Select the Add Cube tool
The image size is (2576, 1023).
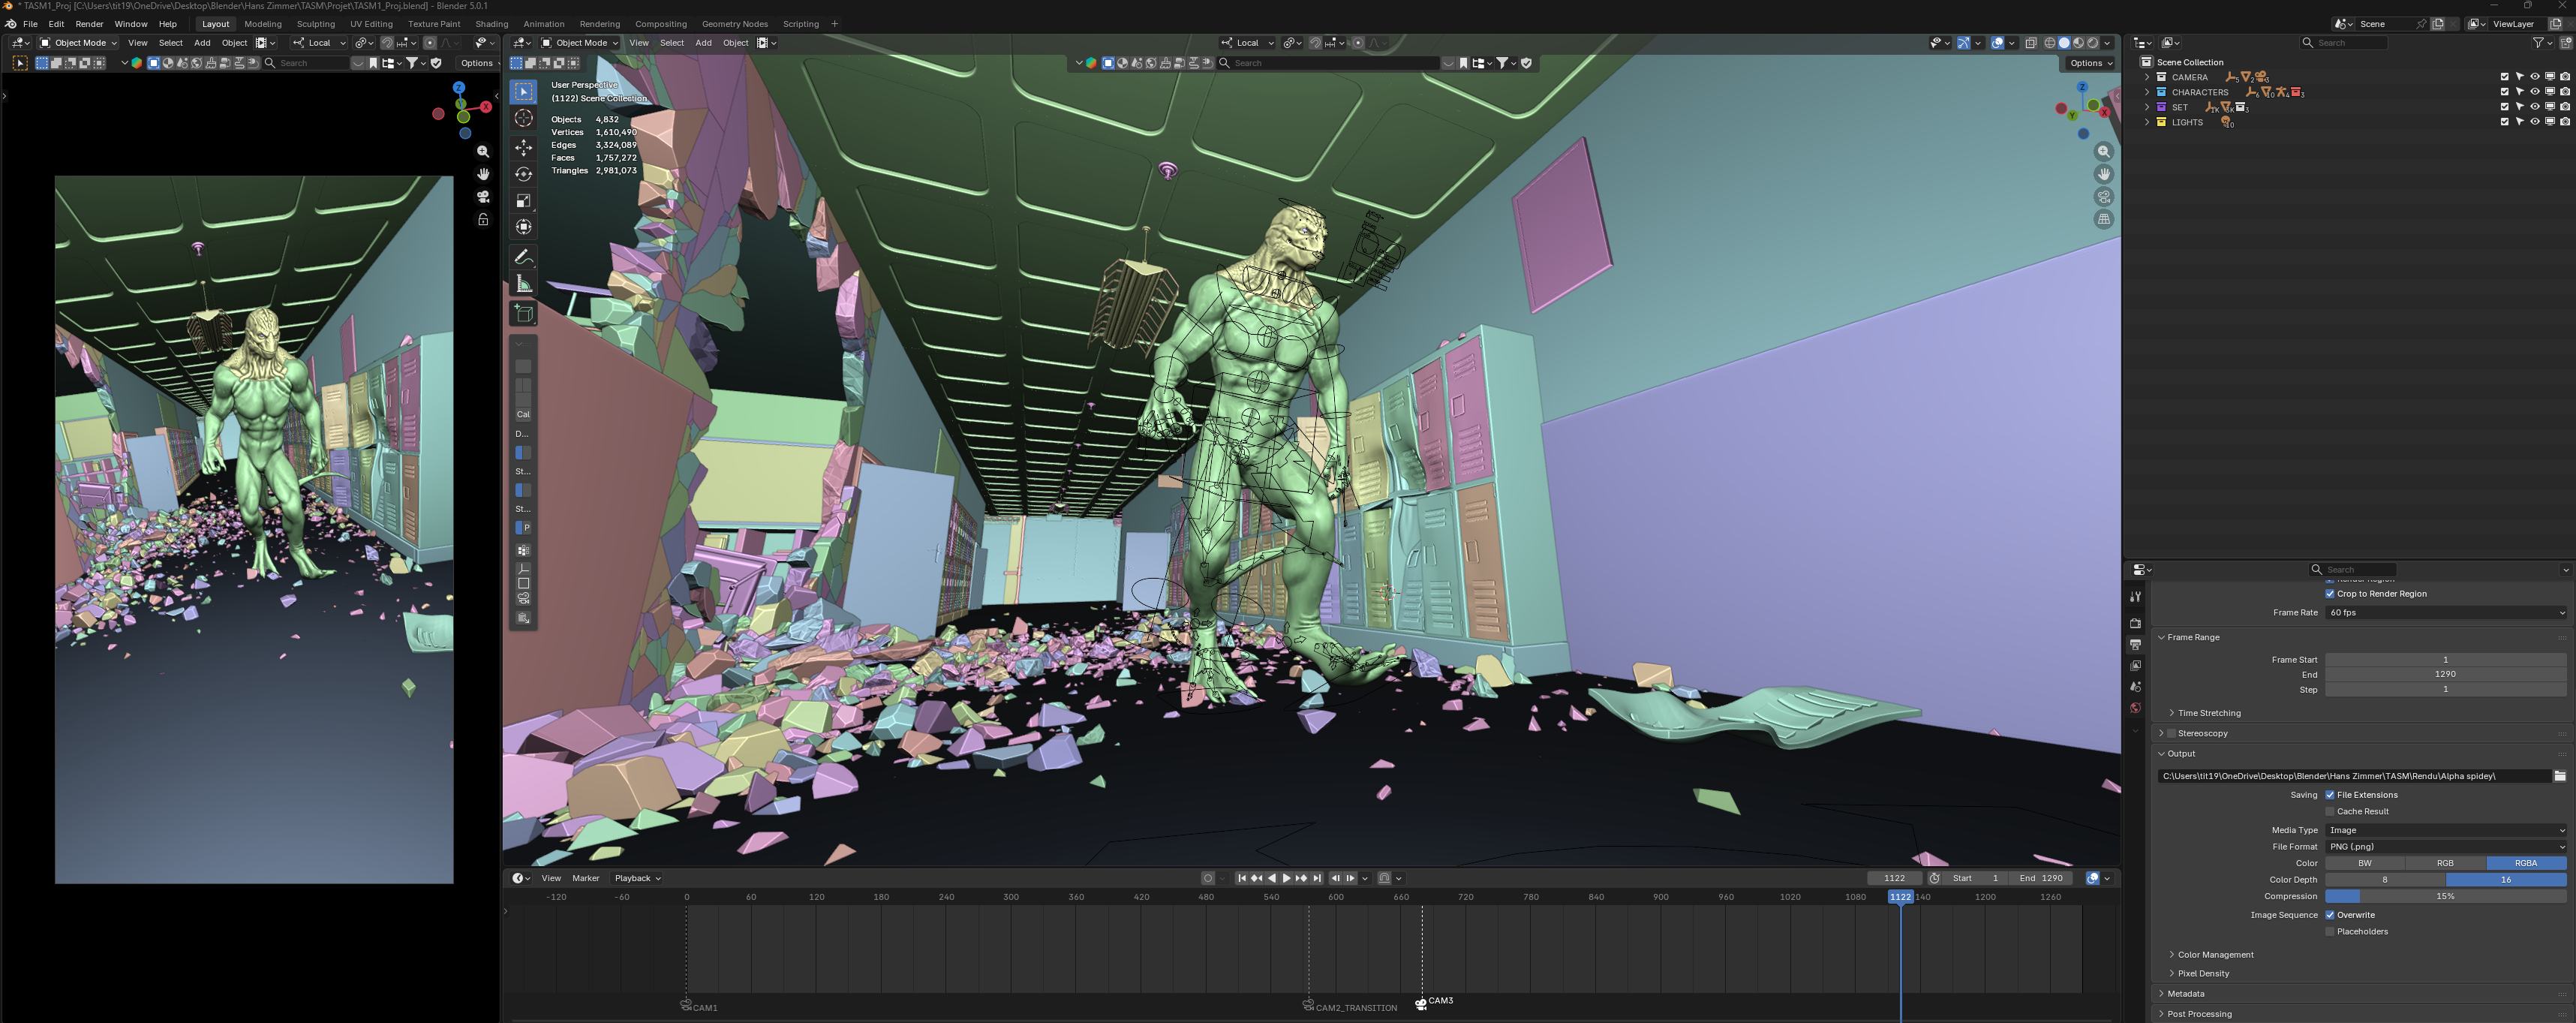pos(523,313)
